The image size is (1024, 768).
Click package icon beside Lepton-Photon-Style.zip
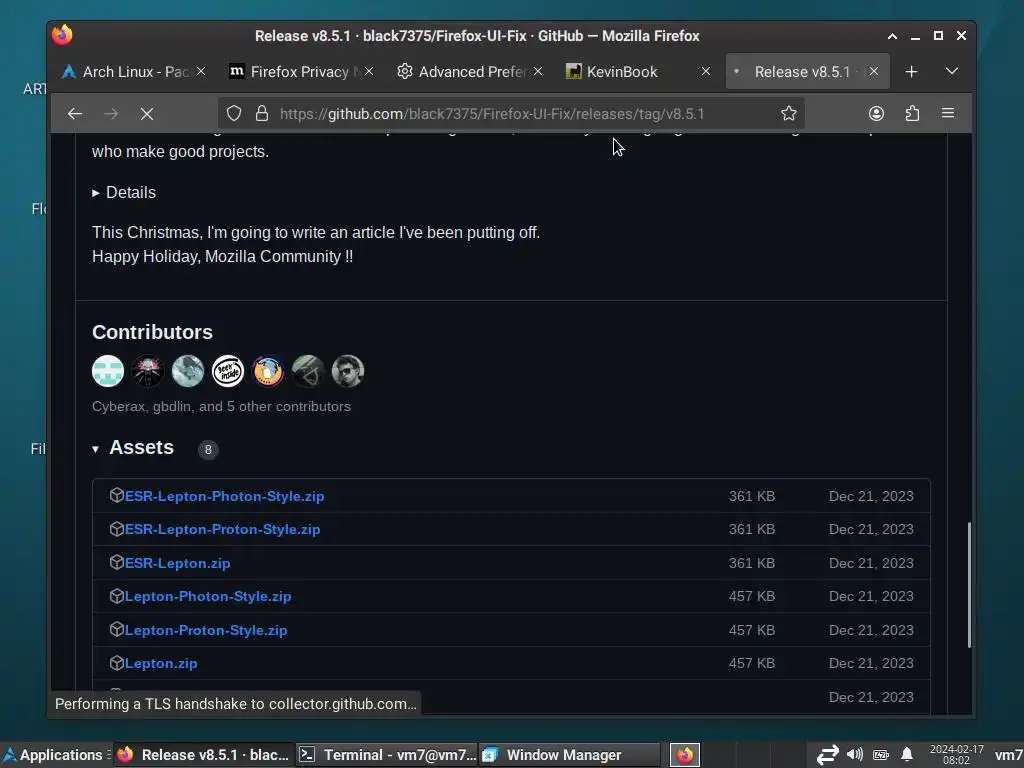tap(117, 596)
